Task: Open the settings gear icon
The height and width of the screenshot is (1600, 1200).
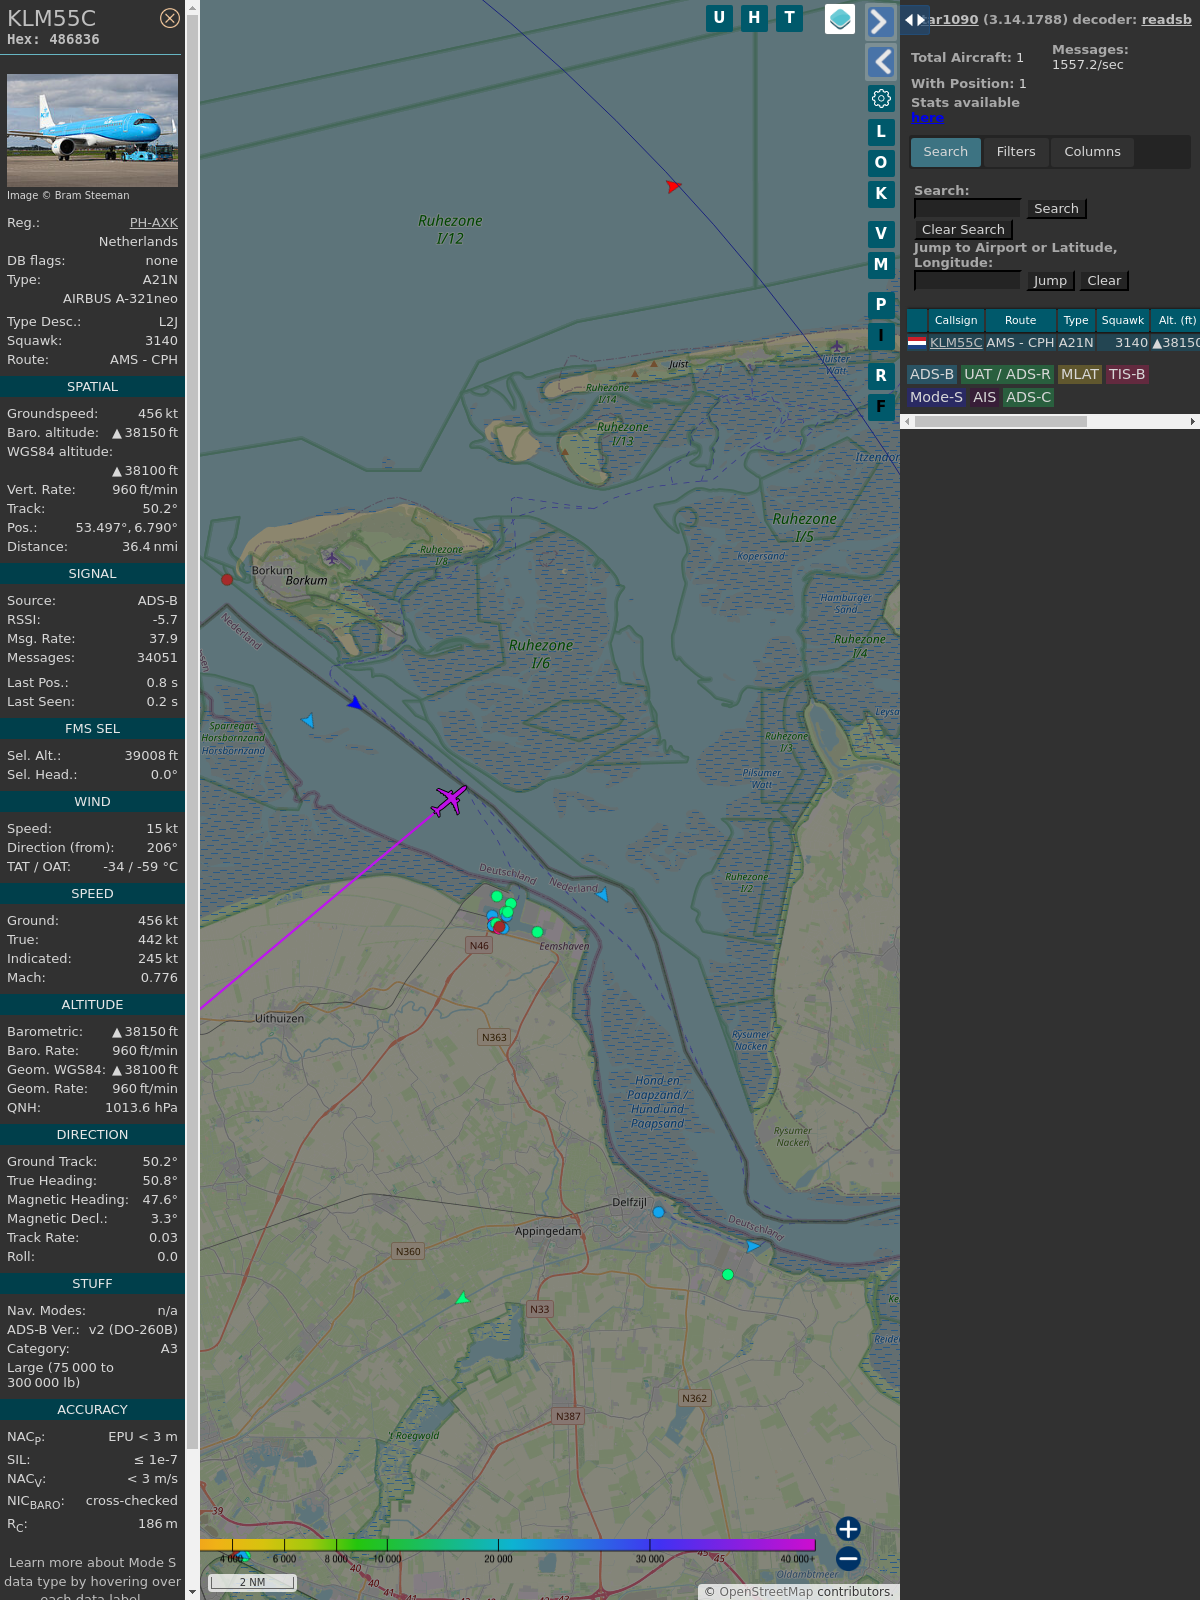Action: coord(881,98)
